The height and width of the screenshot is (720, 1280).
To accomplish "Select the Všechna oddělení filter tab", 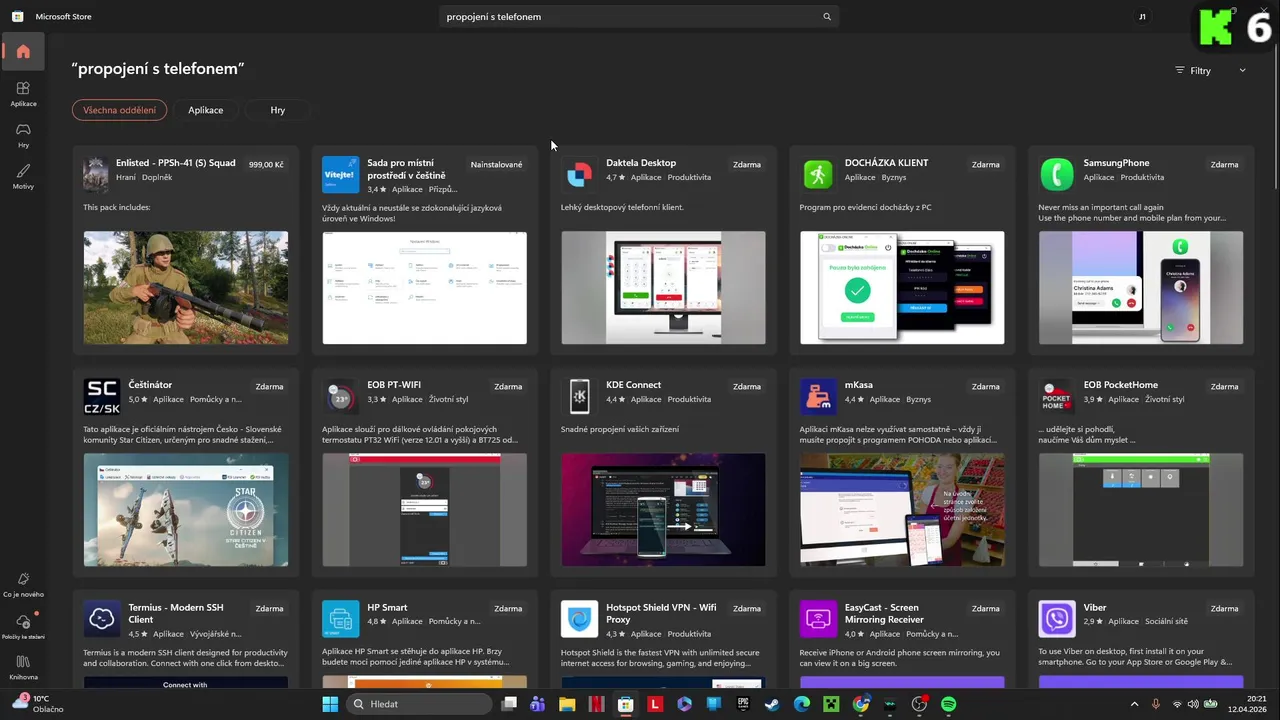I will 119,110.
